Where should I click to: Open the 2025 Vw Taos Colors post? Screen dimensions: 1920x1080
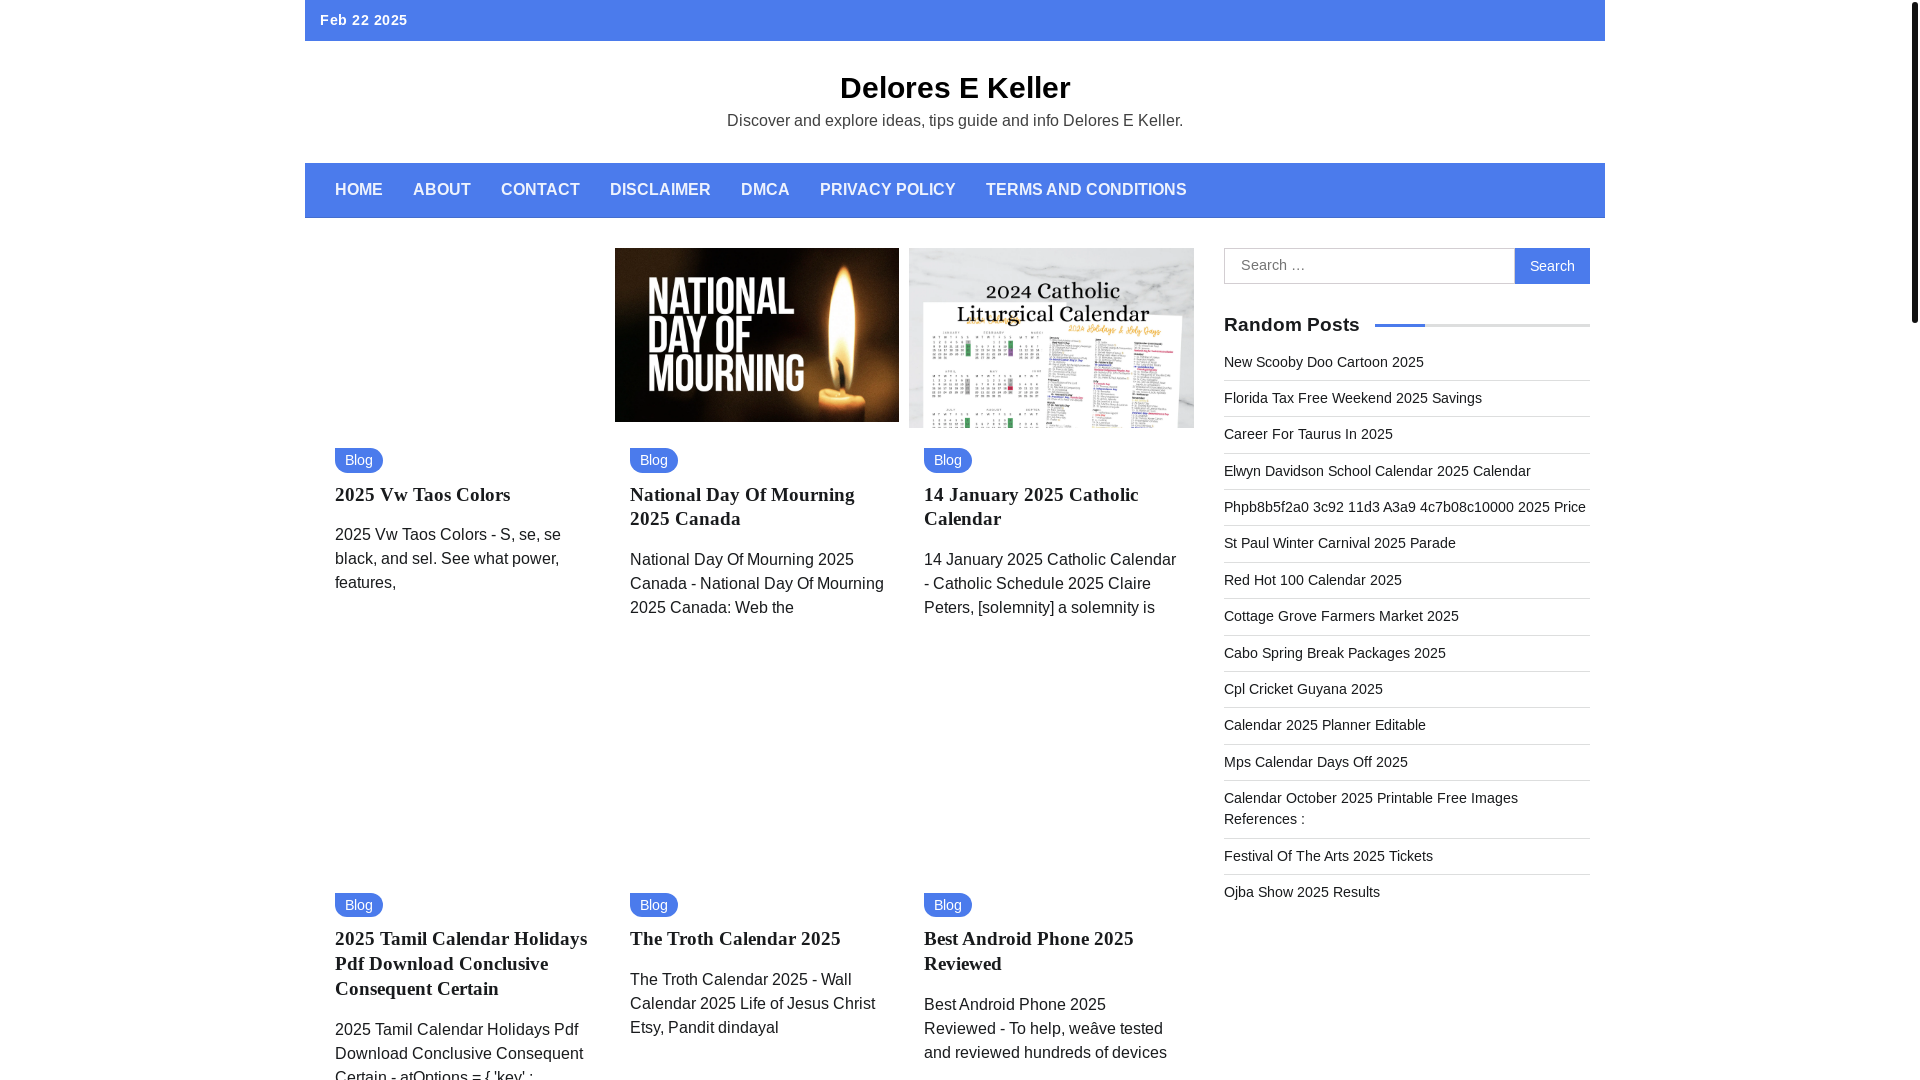(x=422, y=495)
